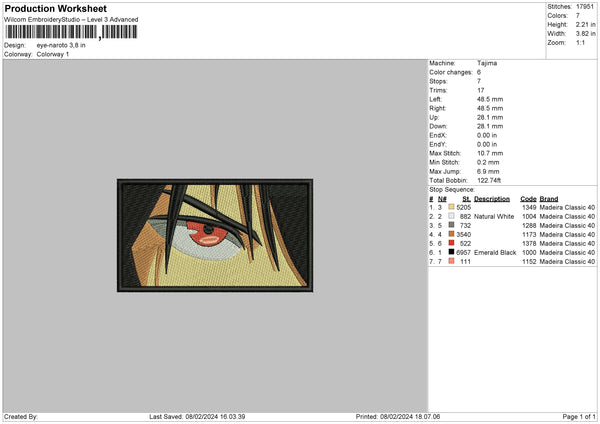Select thread code 1349
600x424 pixels.
click(x=529, y=207)
